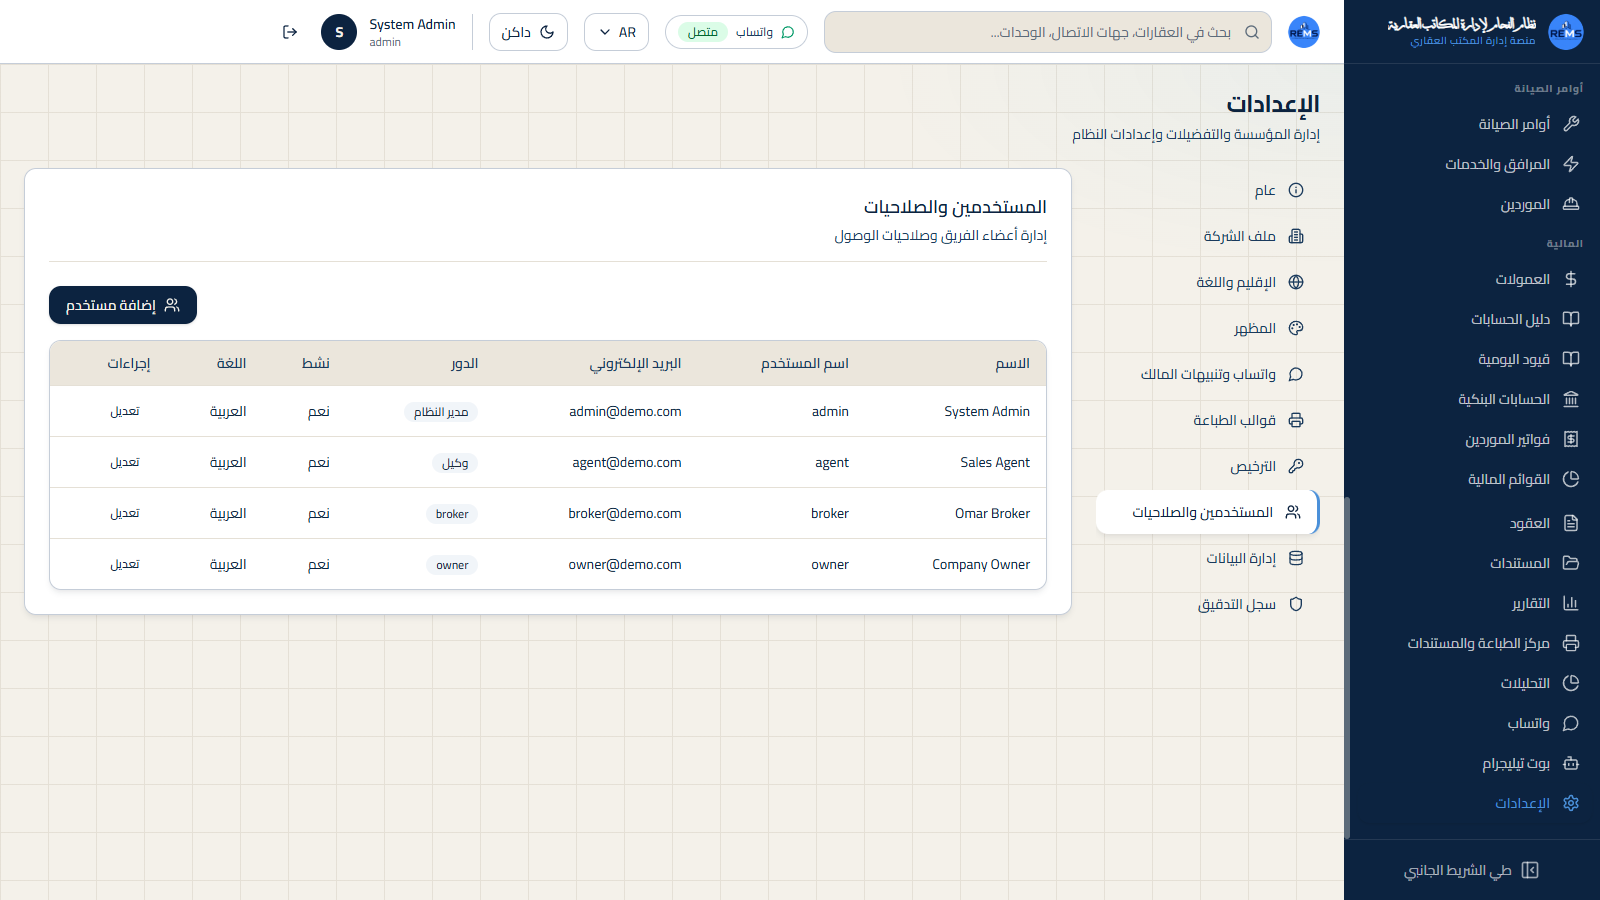
Task: Click broker@demo.com email cell
Action: [x=625, y=513]
